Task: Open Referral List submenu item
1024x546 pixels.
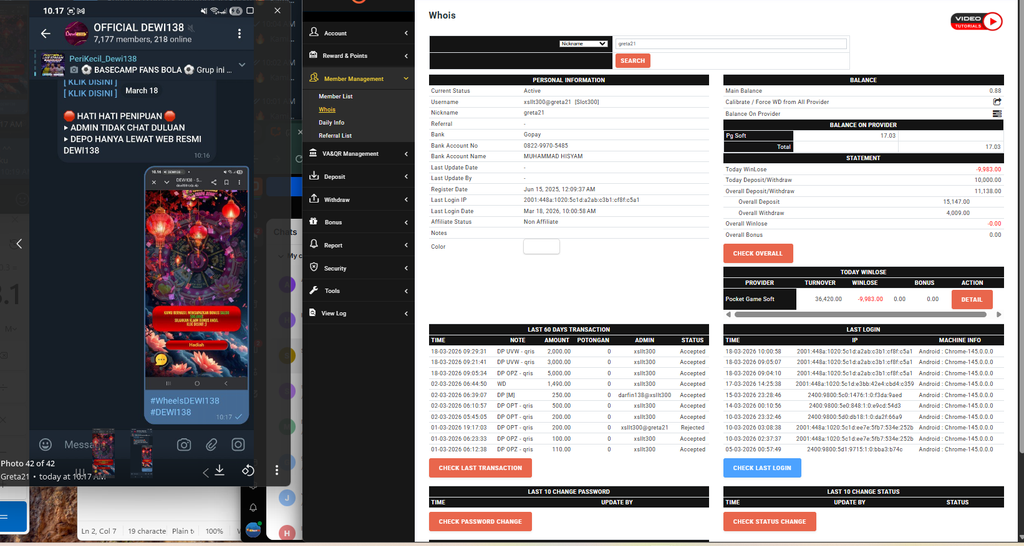Action: pyautogui.click(x=335, y=135)
